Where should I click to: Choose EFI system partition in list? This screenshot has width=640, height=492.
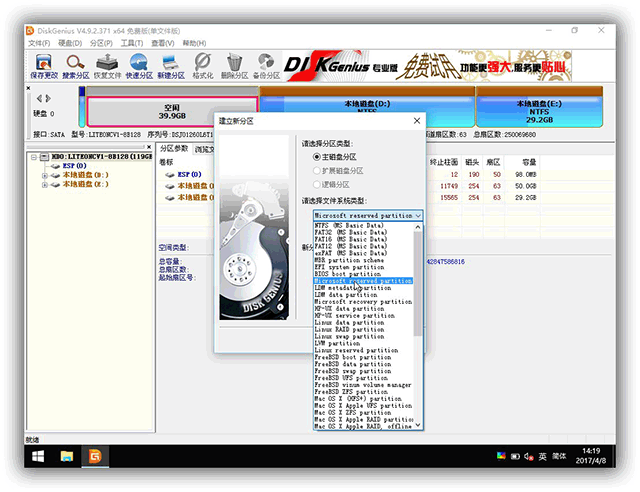(x=363, y=267)
